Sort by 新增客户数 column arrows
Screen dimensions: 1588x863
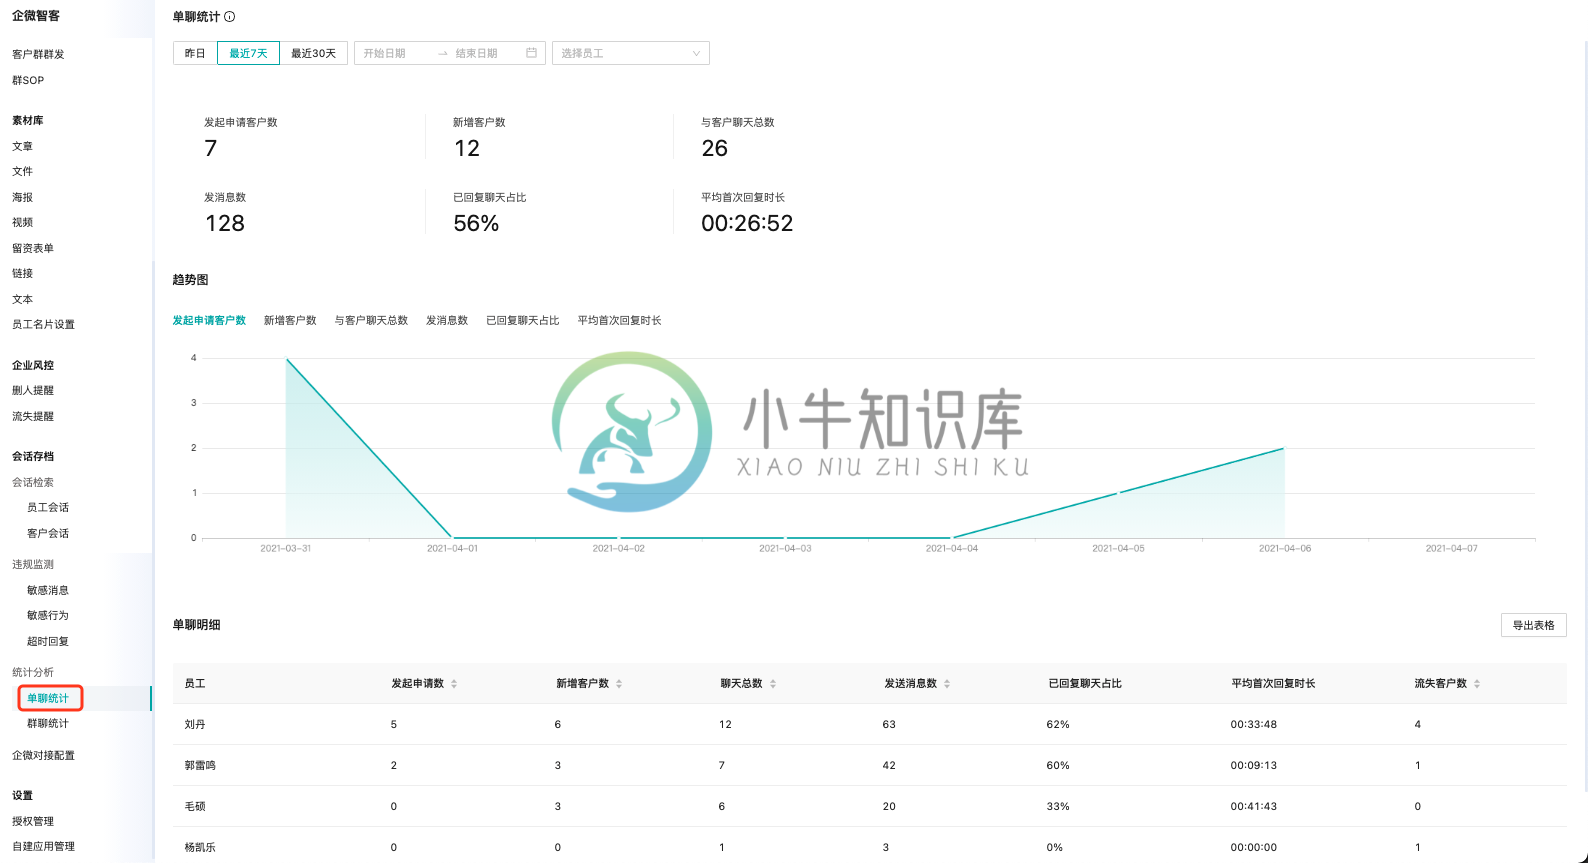619,684
